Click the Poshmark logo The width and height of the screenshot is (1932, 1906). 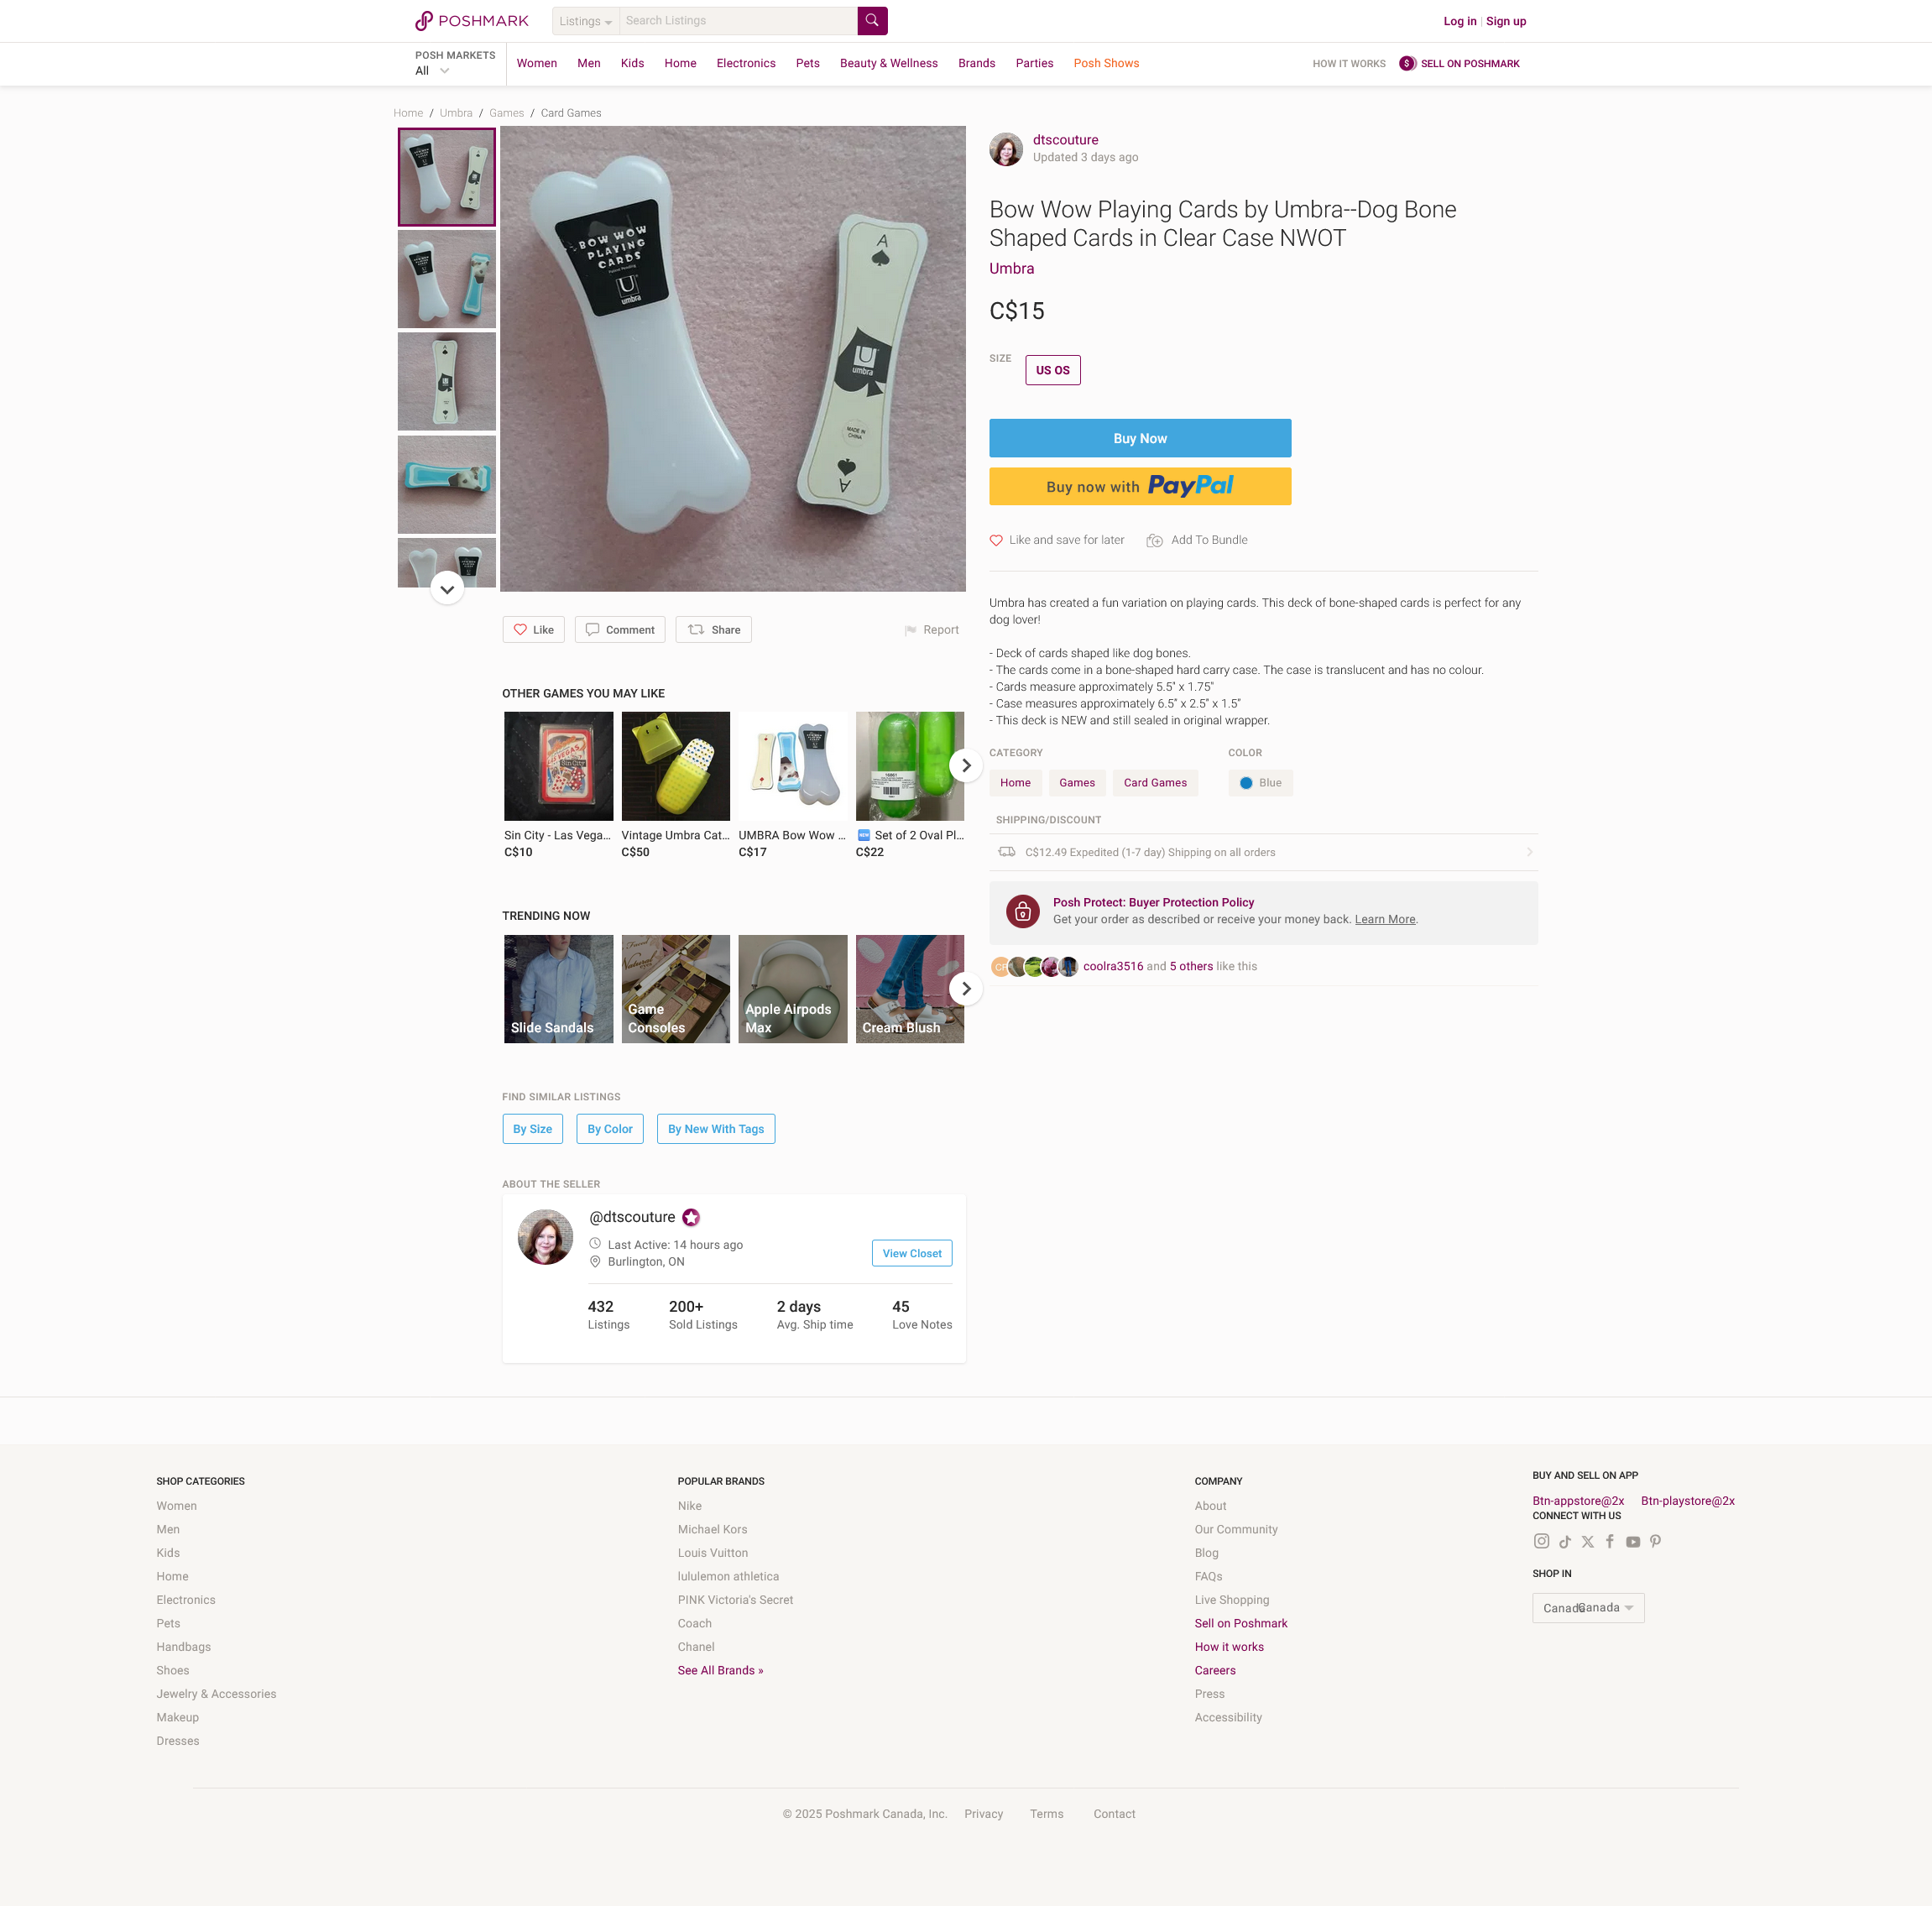point(471,21)
